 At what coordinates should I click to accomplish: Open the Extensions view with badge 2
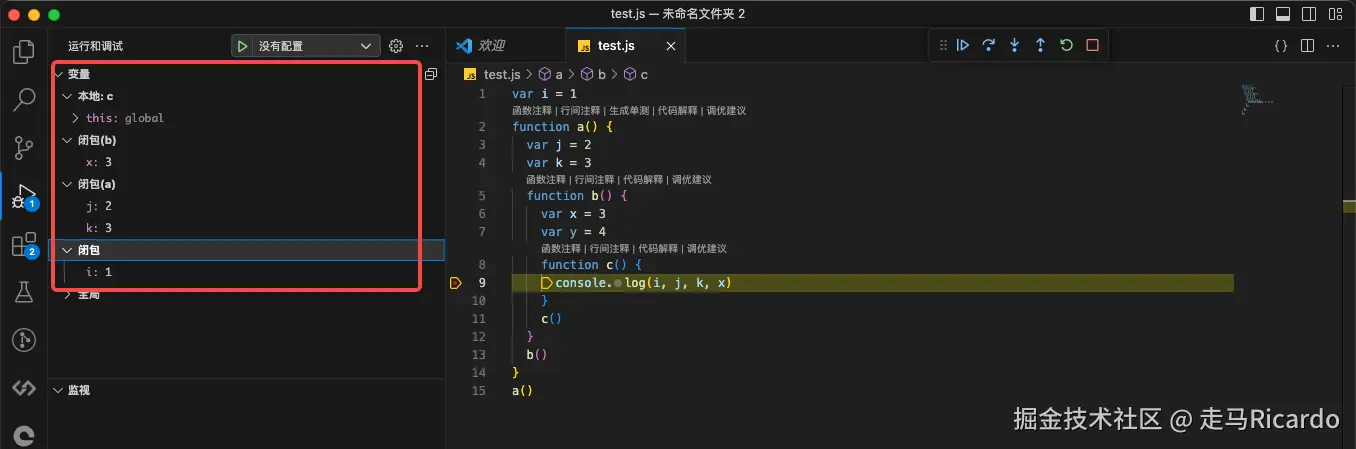23,245
